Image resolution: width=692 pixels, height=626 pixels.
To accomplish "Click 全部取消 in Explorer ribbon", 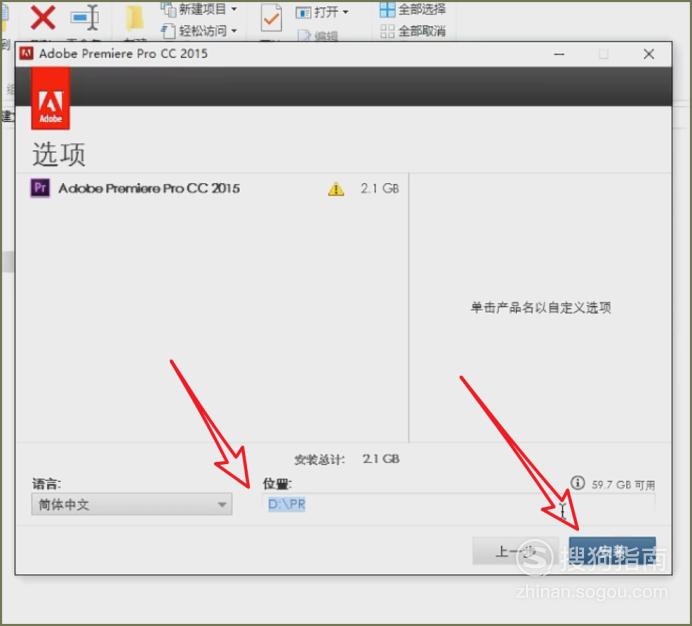I will click(413, 31).
